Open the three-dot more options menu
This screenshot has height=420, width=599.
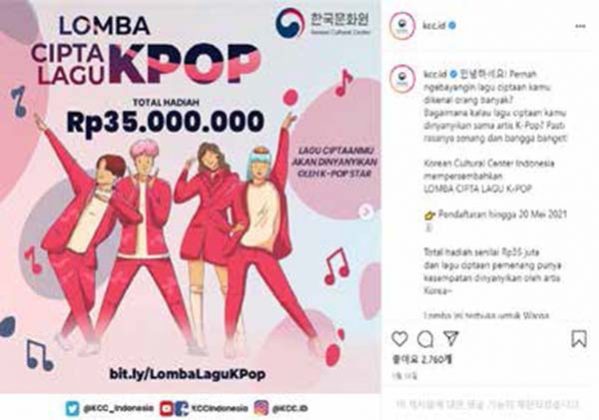click(x=580, y=26)
